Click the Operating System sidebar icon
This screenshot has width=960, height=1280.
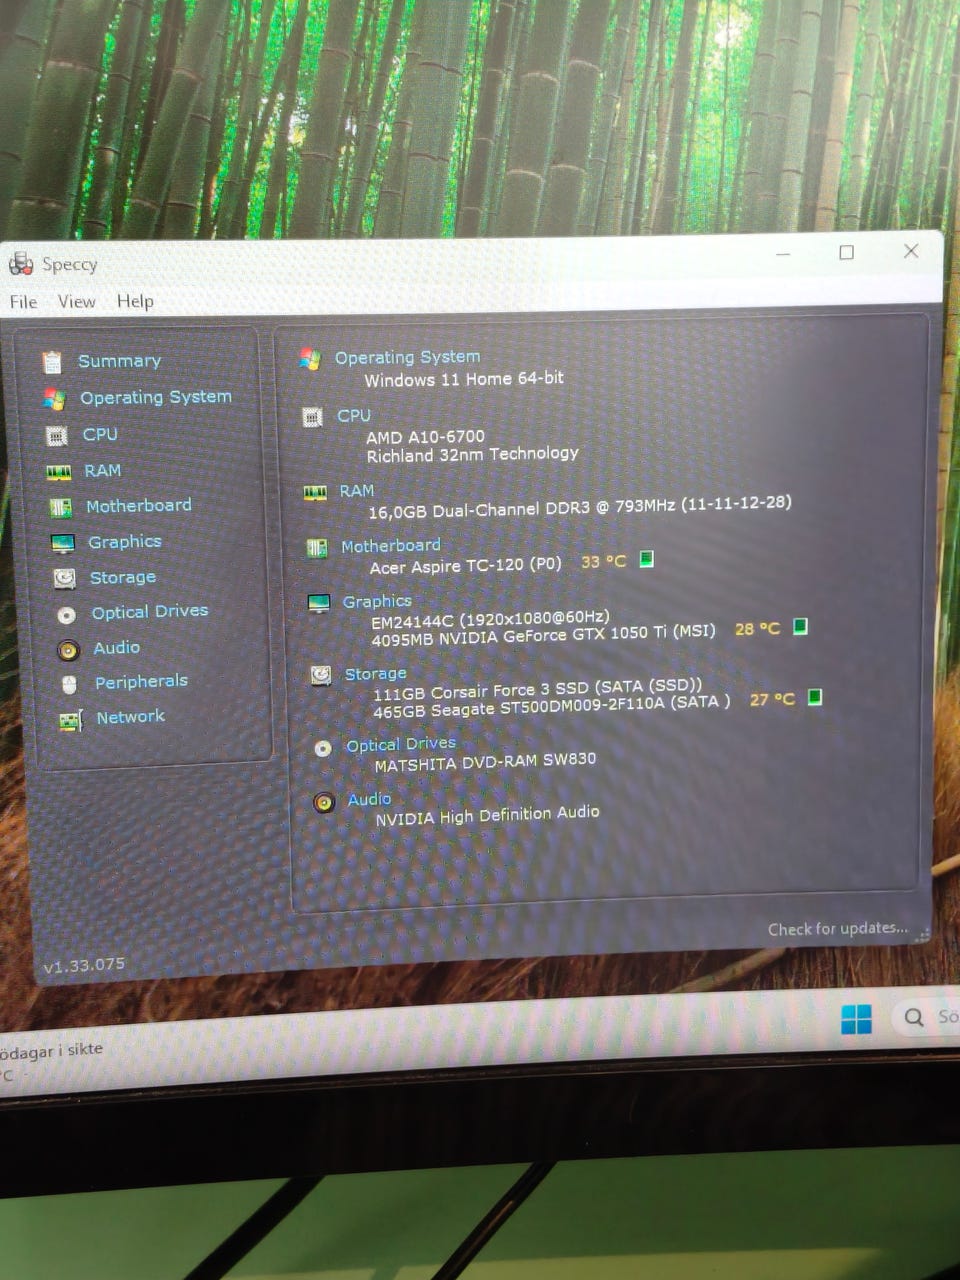(x=54, y=399)
